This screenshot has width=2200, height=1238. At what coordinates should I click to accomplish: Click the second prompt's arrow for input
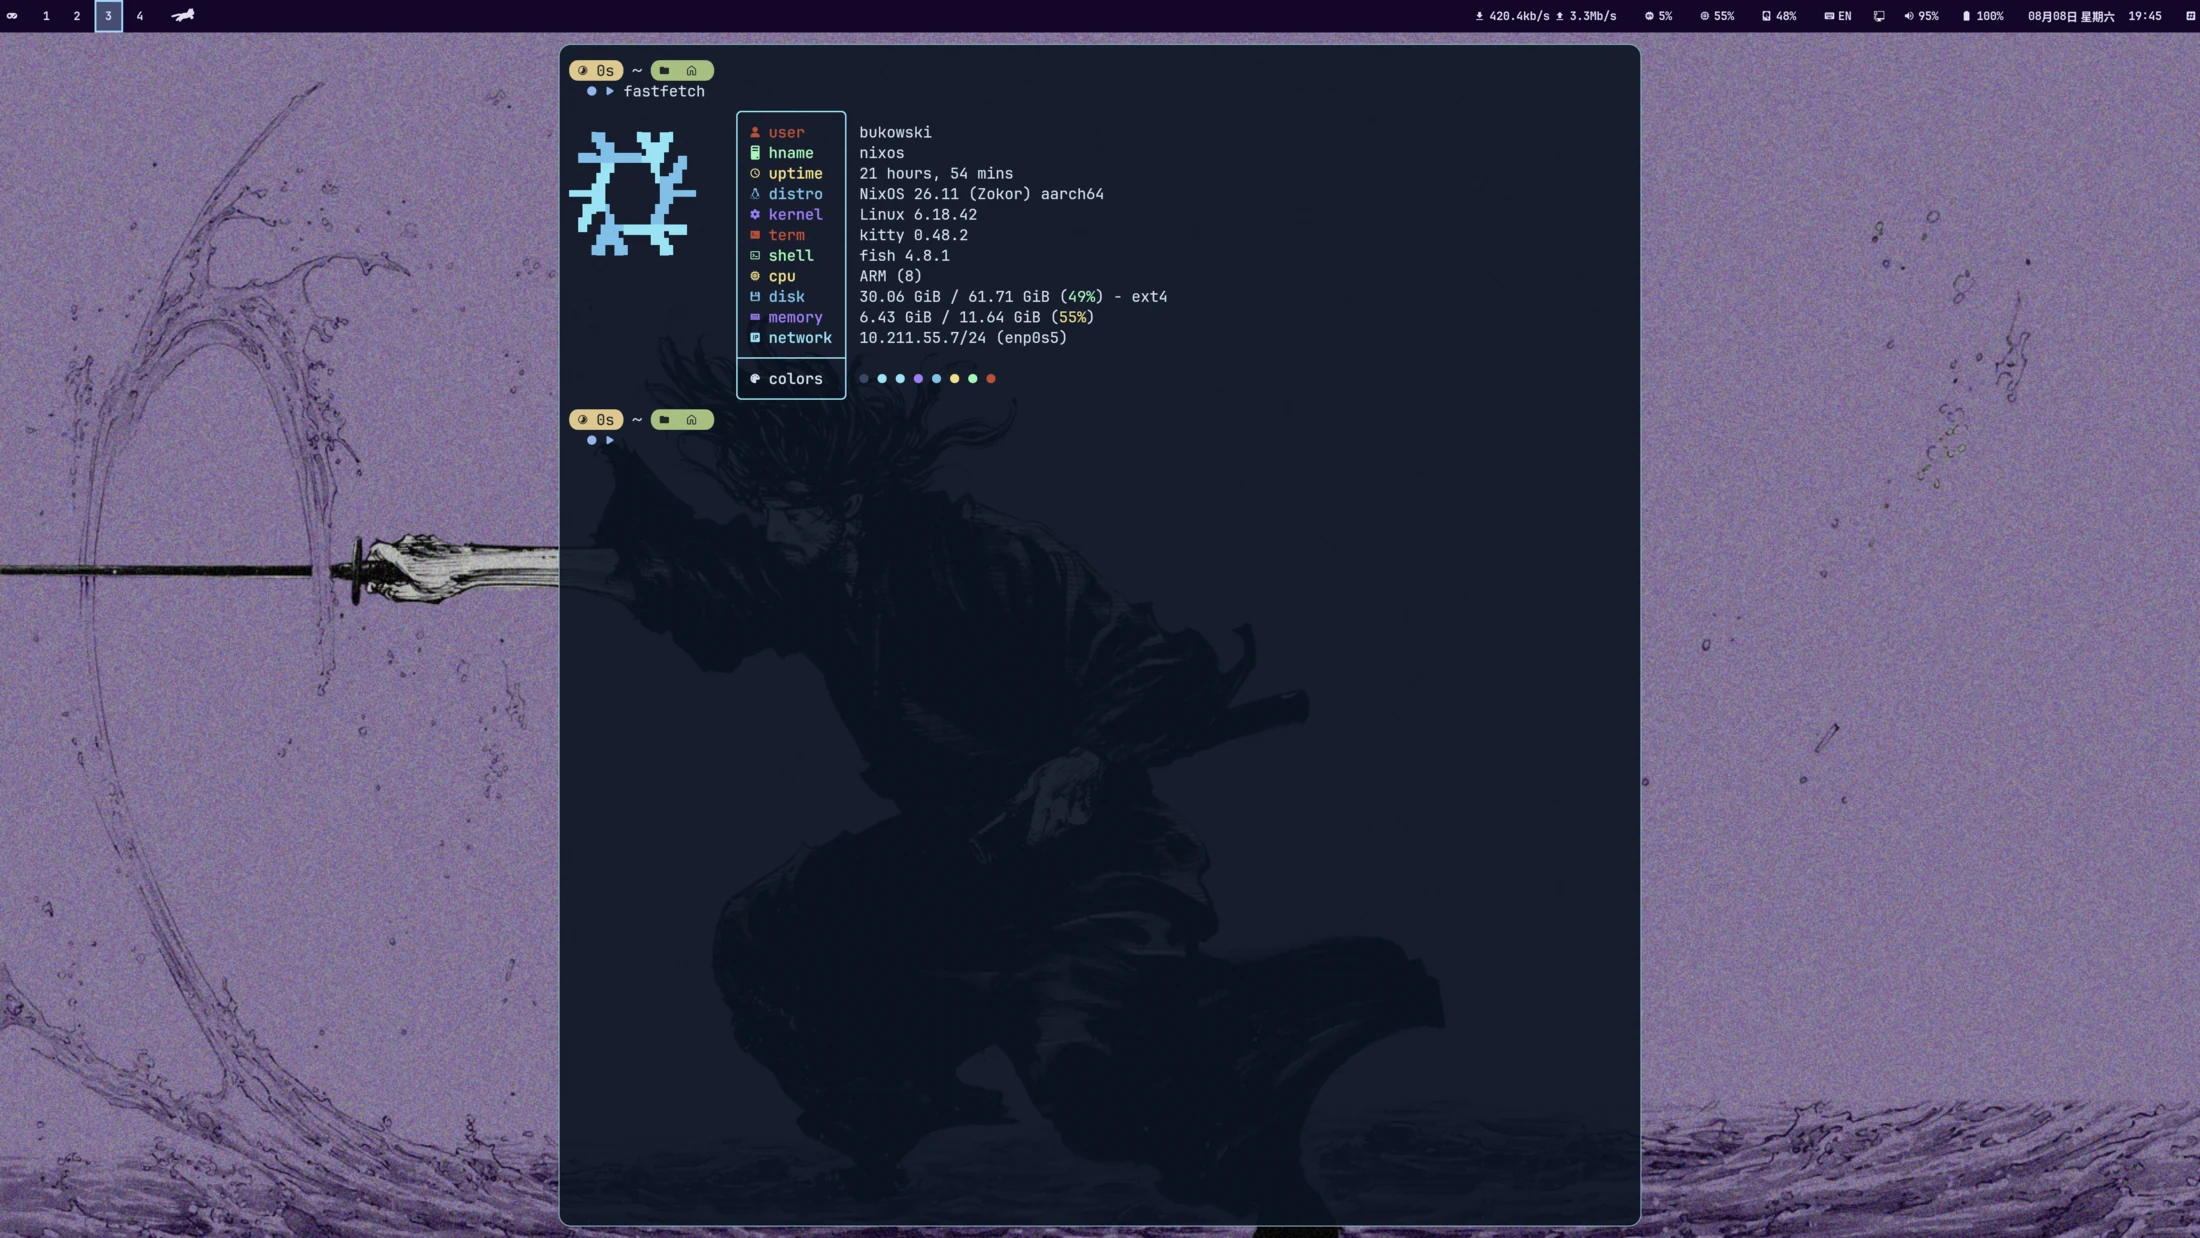point(610,440)
